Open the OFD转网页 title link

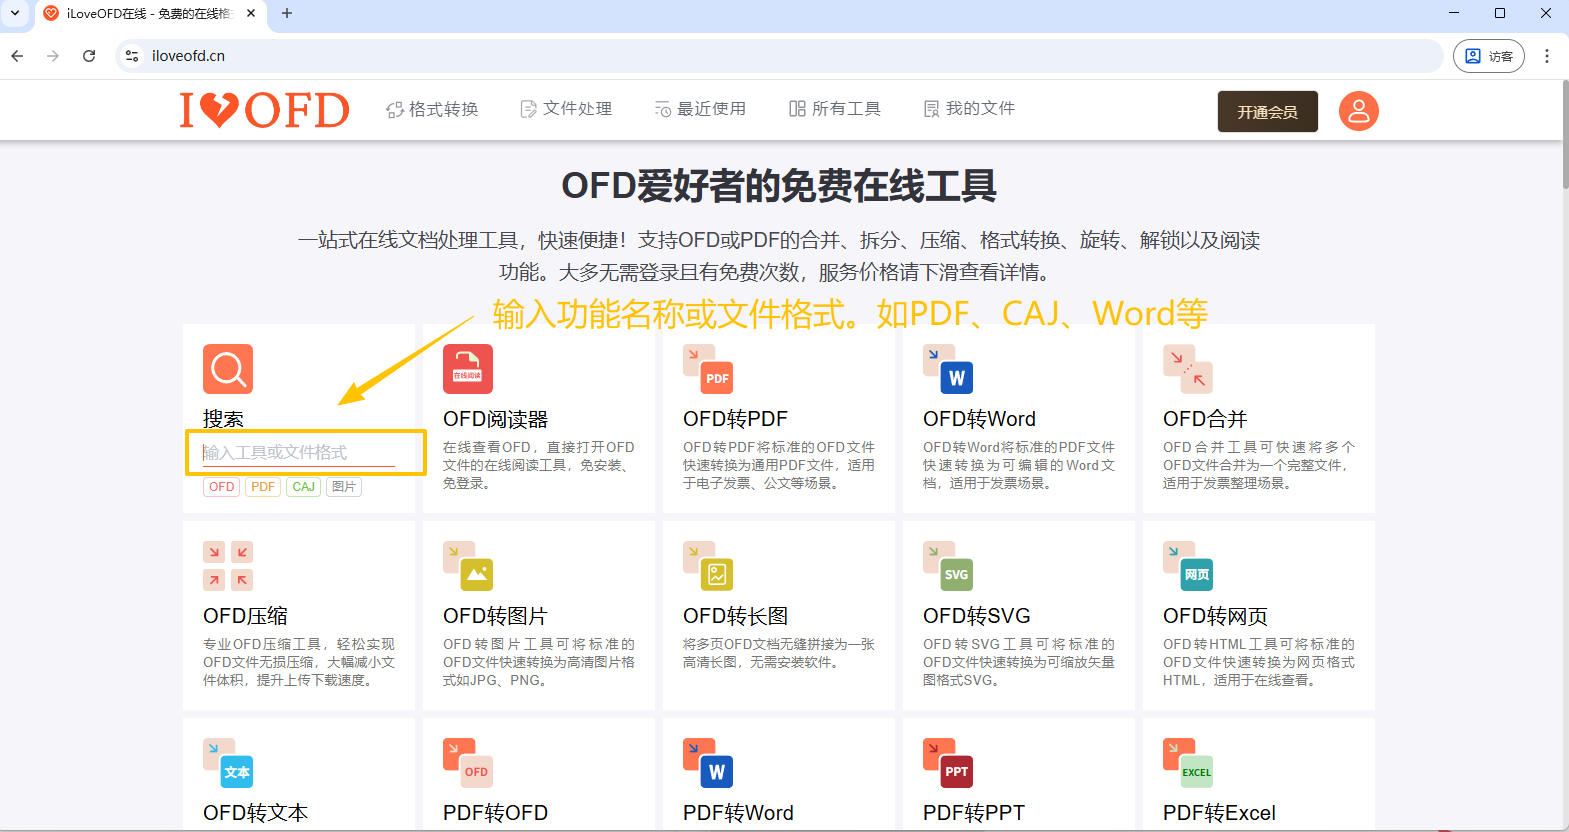(x=1215, y=616)
